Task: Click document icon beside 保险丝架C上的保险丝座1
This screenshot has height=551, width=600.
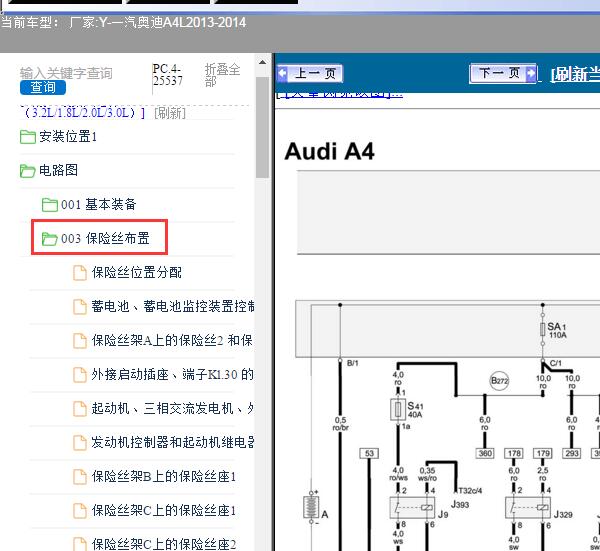Action: [80, 511]
